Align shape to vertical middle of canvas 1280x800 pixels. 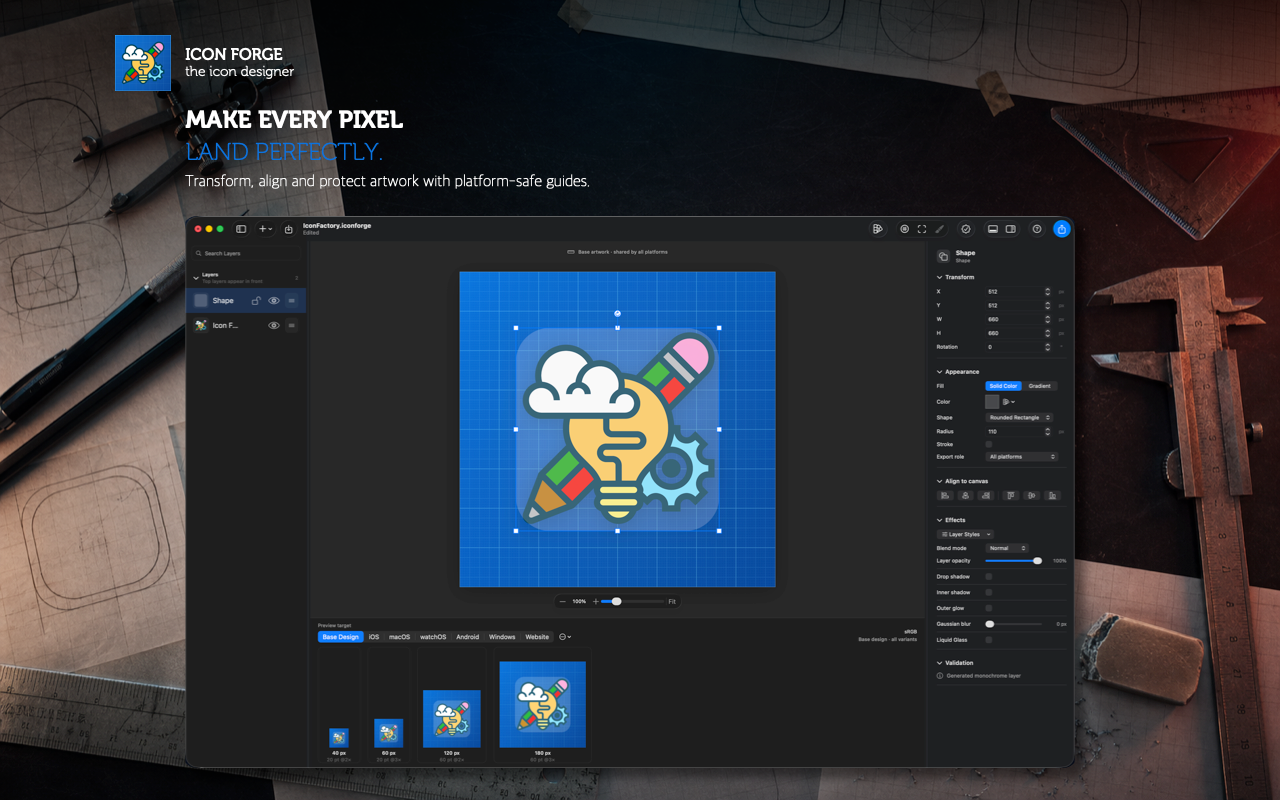pyautogui.click(x=1031, y=495)
